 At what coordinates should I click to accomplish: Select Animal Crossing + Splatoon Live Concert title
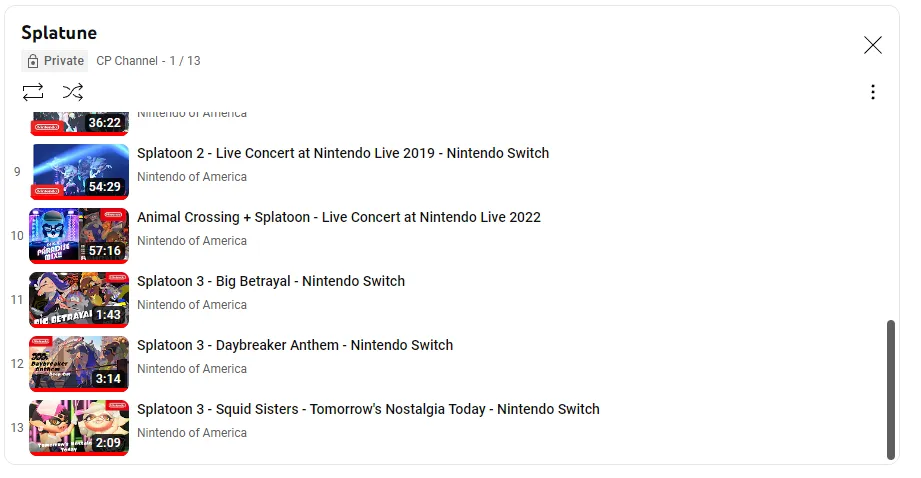[339, 217]
